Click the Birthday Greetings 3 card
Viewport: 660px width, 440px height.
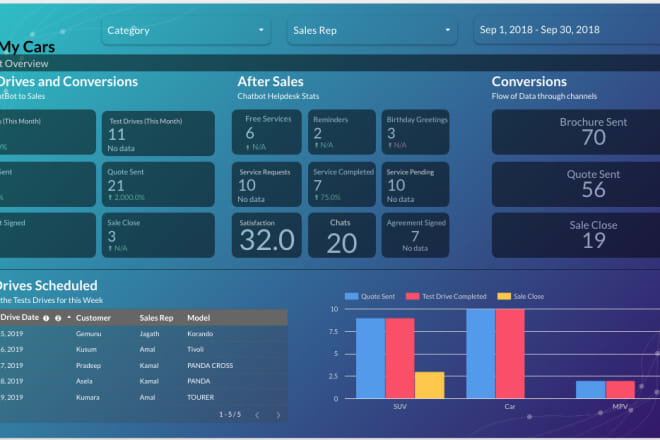415,132
